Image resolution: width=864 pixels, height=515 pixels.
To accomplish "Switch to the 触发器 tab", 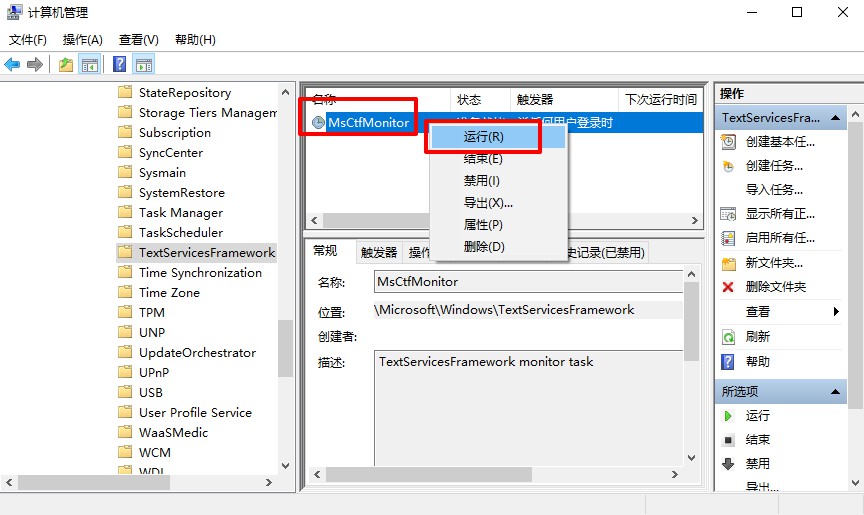I will point(379,252).
